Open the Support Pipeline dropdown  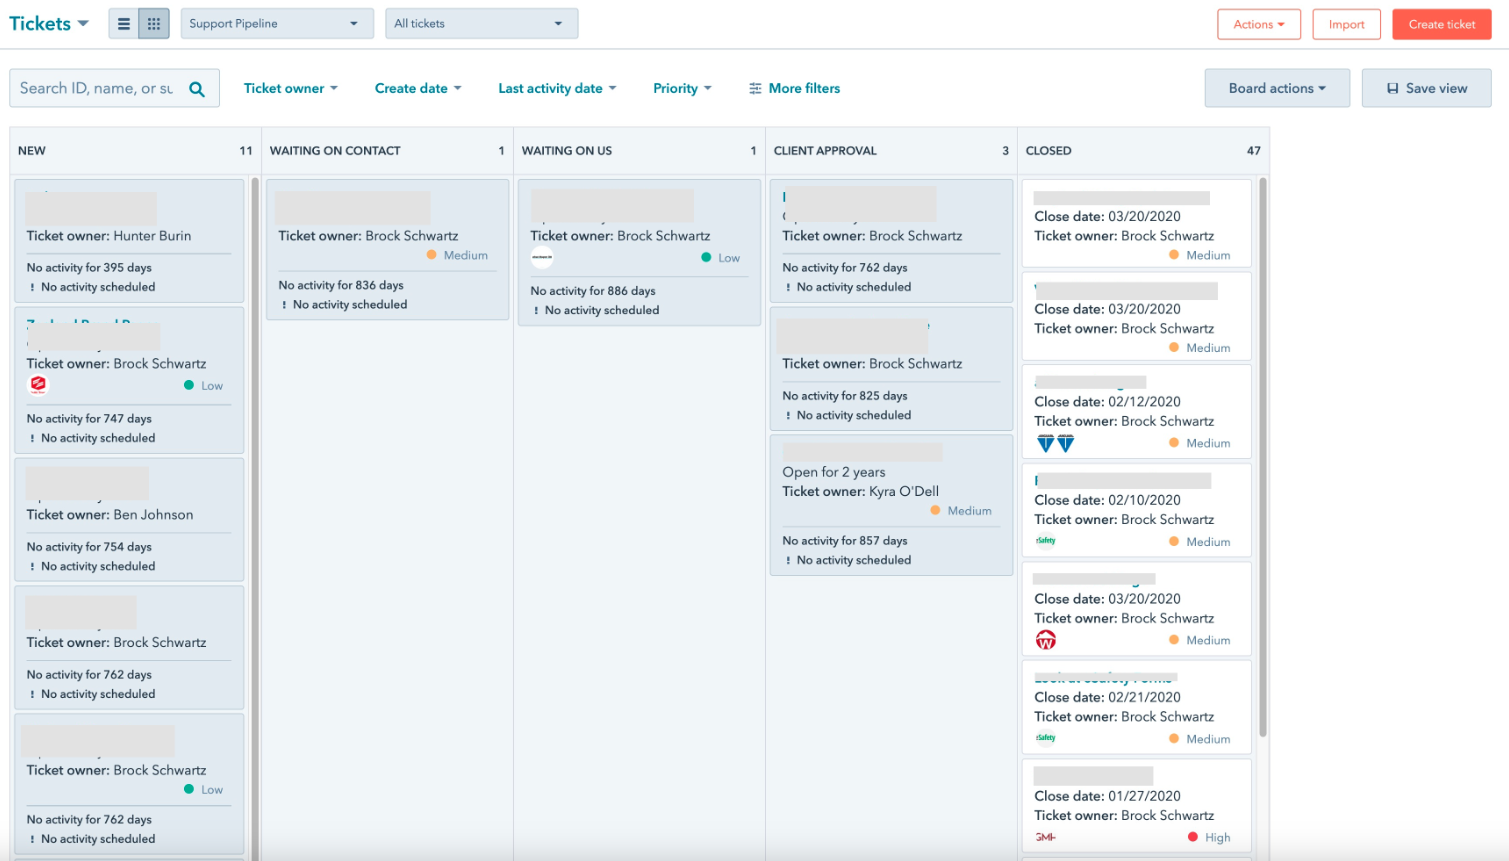pos(277,24)
